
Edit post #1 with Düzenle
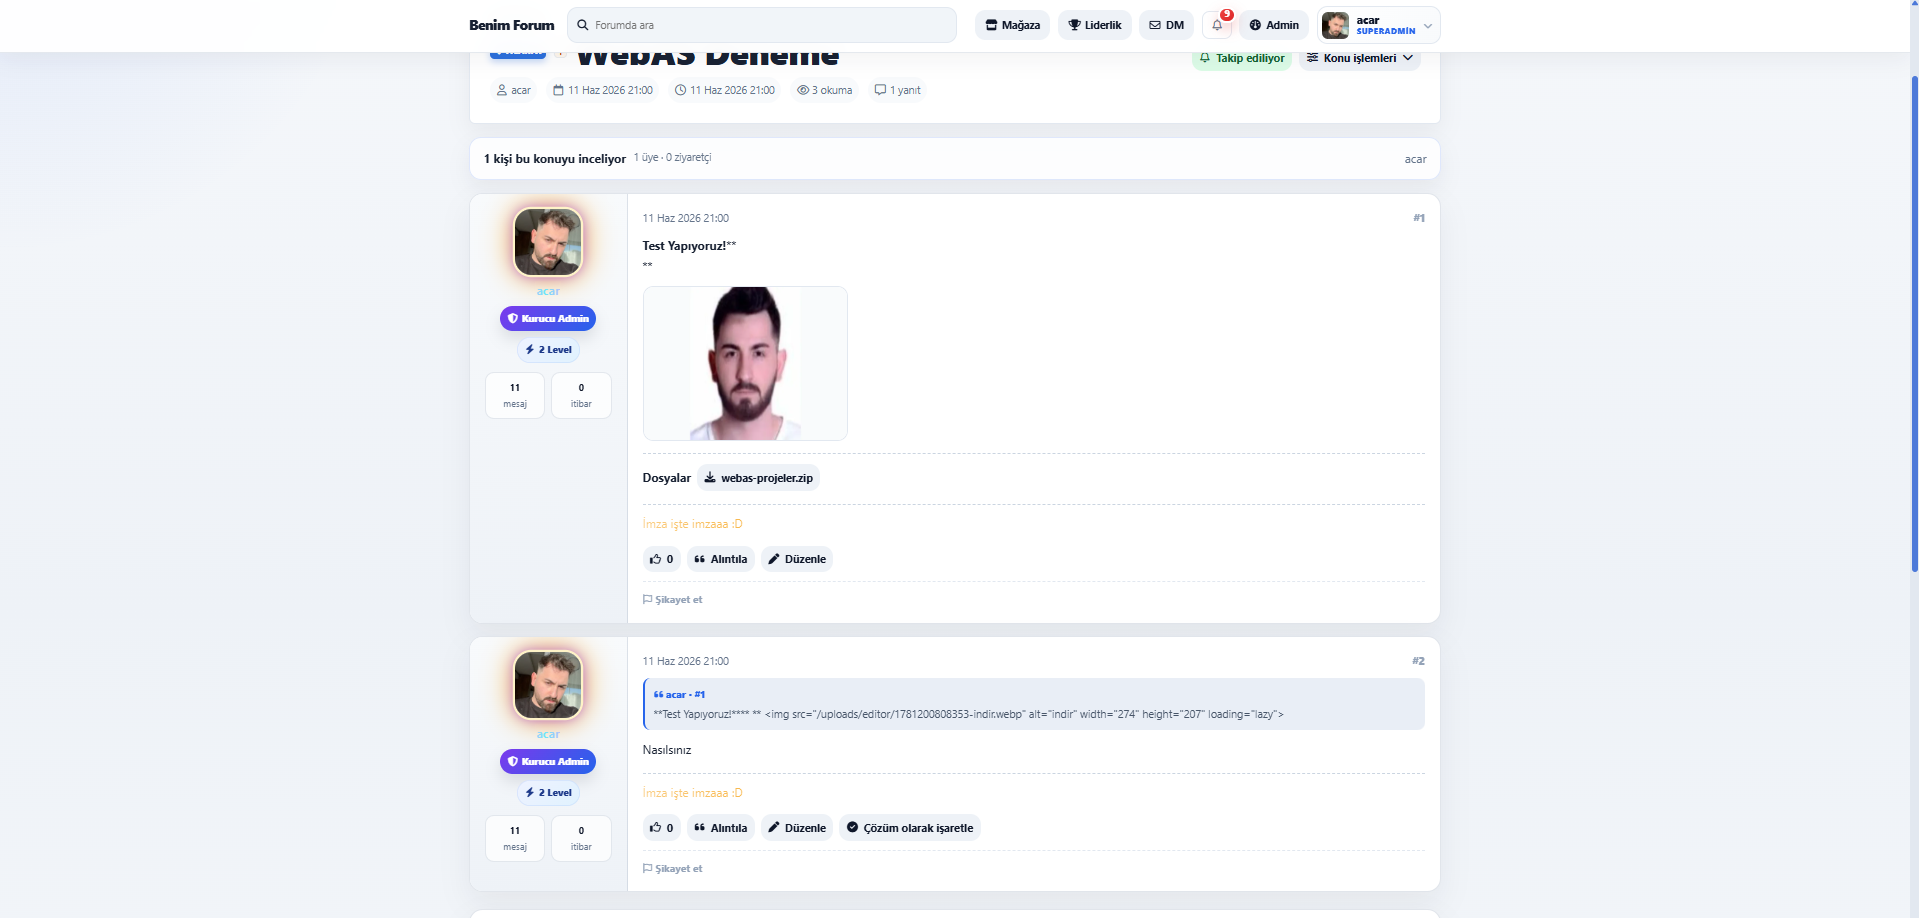pos(797,559)
